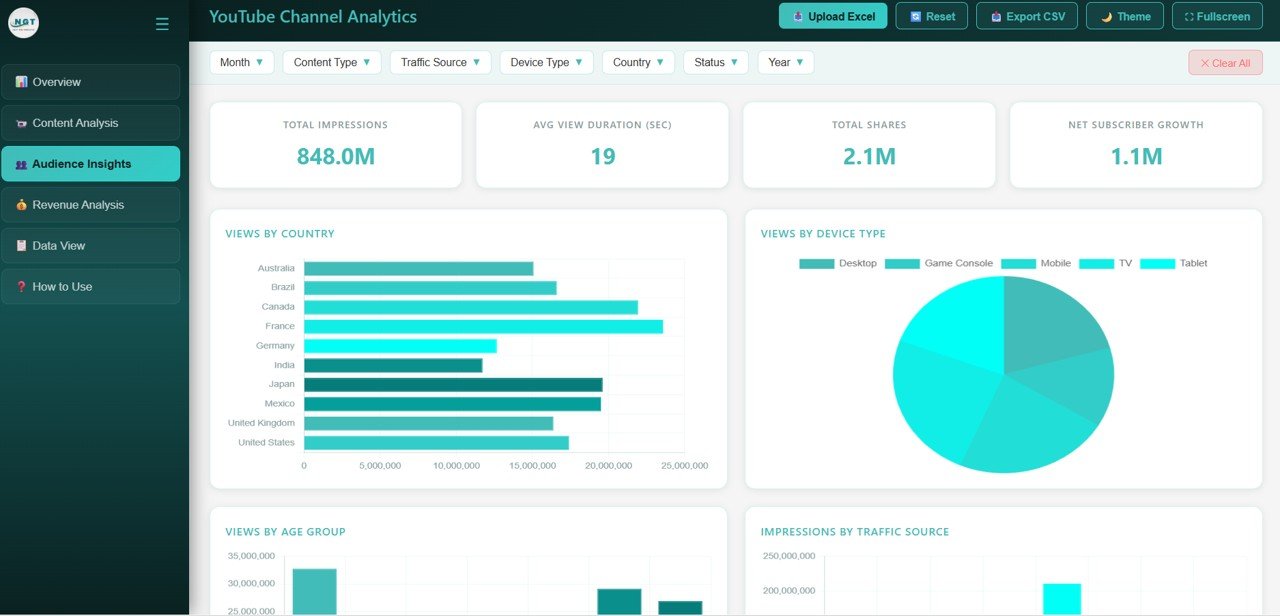Open the Upload Excel button's upload icon
Screen dimensions: 1280x616
click(798, 16)
